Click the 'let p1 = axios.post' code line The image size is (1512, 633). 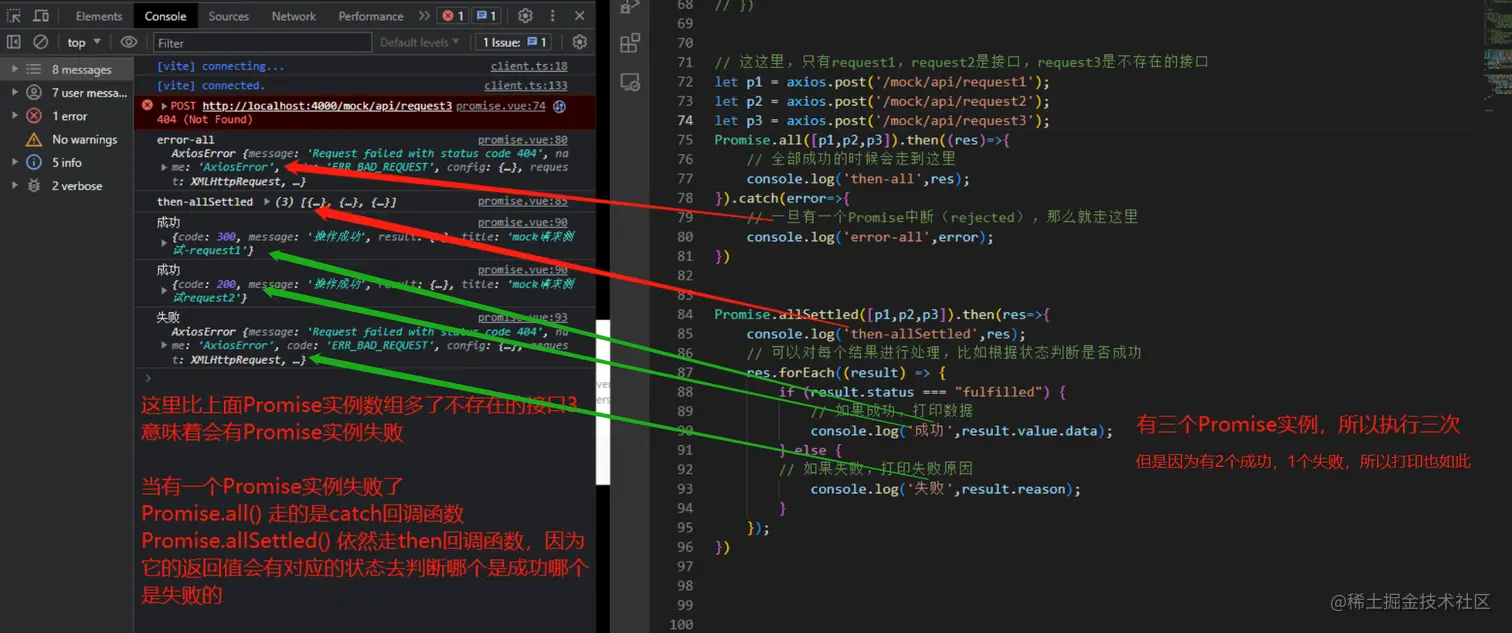(x=883, y=82)
